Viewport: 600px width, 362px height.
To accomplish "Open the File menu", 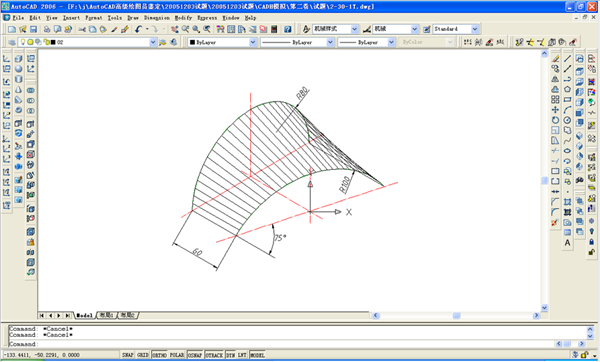I will pyautogui.click(x=18, y=18).
